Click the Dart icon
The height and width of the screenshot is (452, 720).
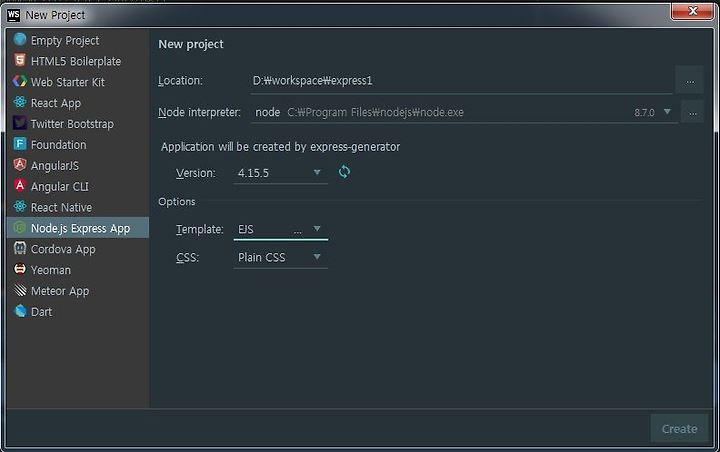click(x=20, y=311)
